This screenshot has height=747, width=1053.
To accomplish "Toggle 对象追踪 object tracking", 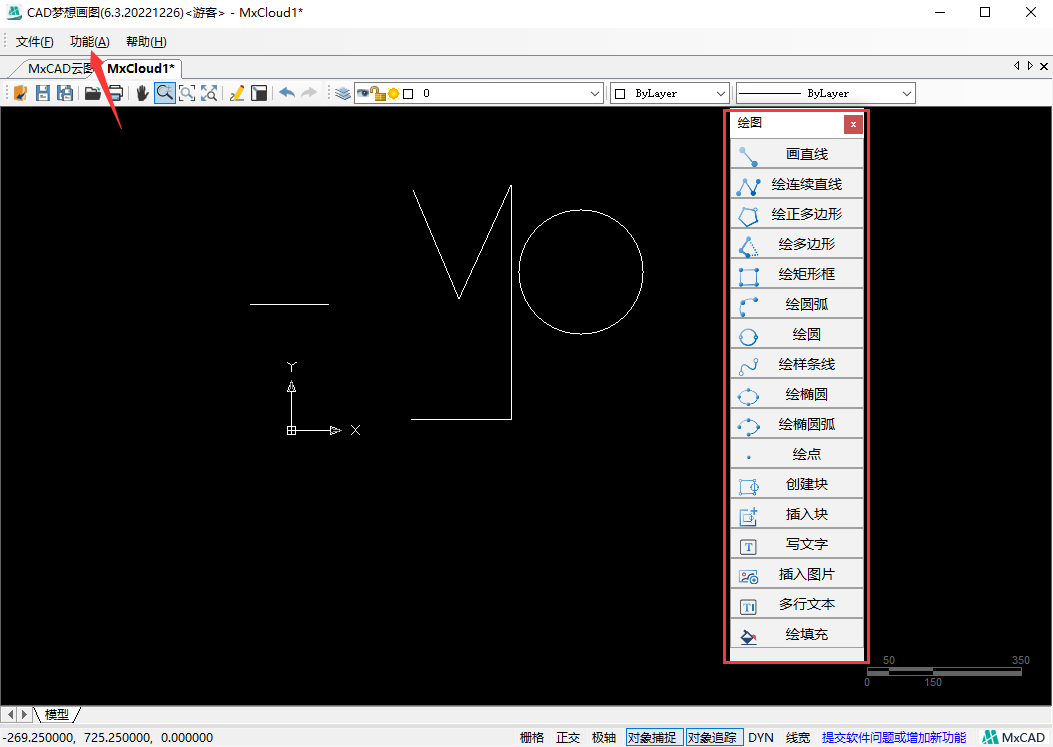I will coord(715,738).
